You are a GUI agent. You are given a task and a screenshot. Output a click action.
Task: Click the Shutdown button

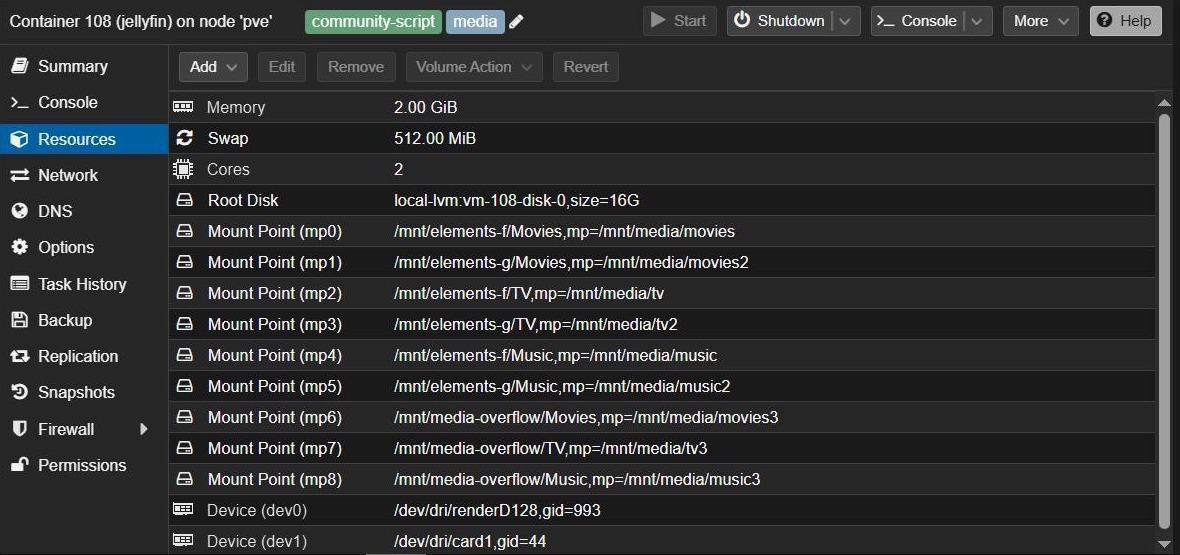(780, 21)
